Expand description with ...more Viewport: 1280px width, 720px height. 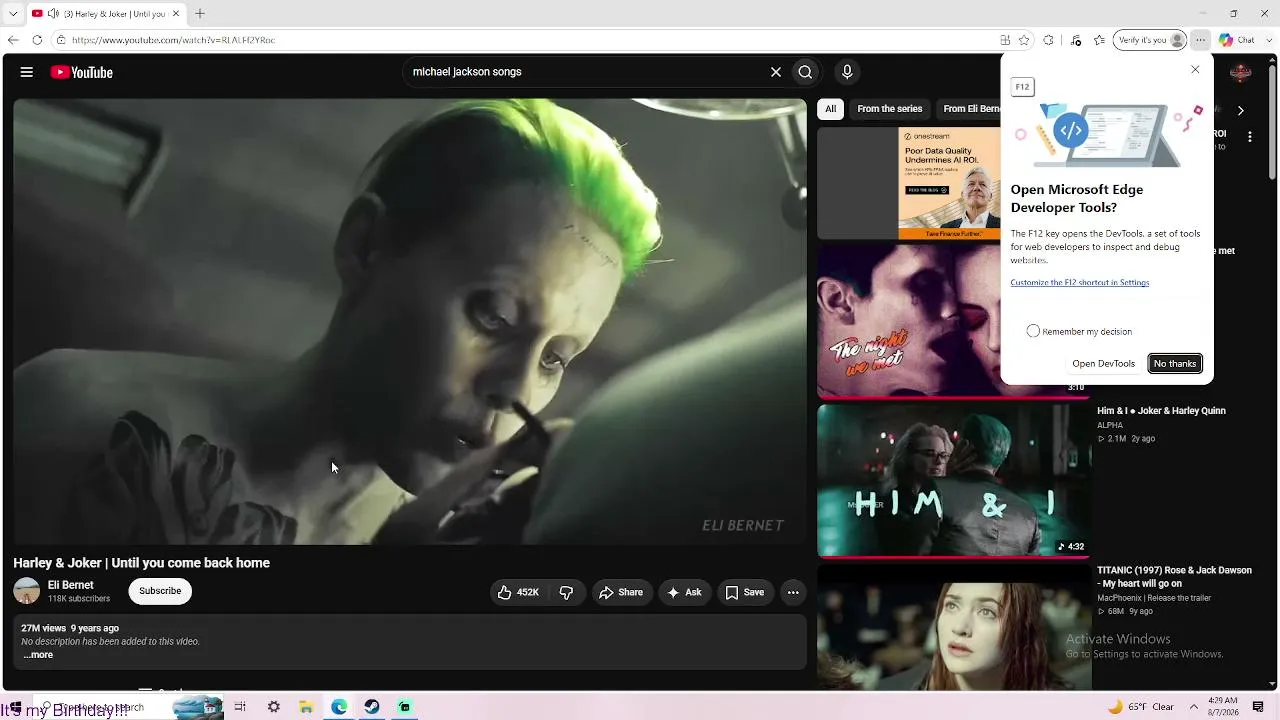(x=38, y=655)
